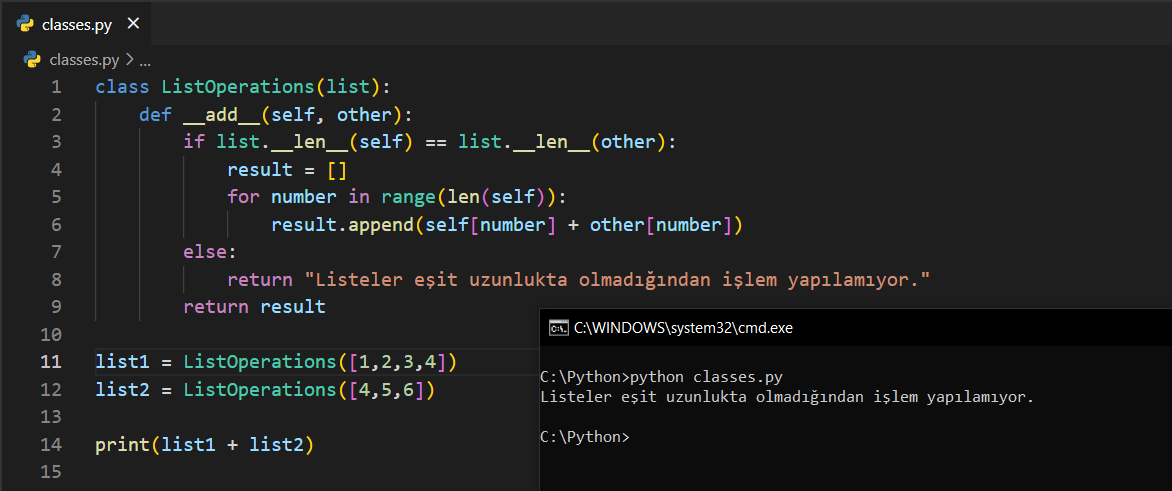Open the classes.py breadcrumb item
1172x491 pixels.
[84, 59]
